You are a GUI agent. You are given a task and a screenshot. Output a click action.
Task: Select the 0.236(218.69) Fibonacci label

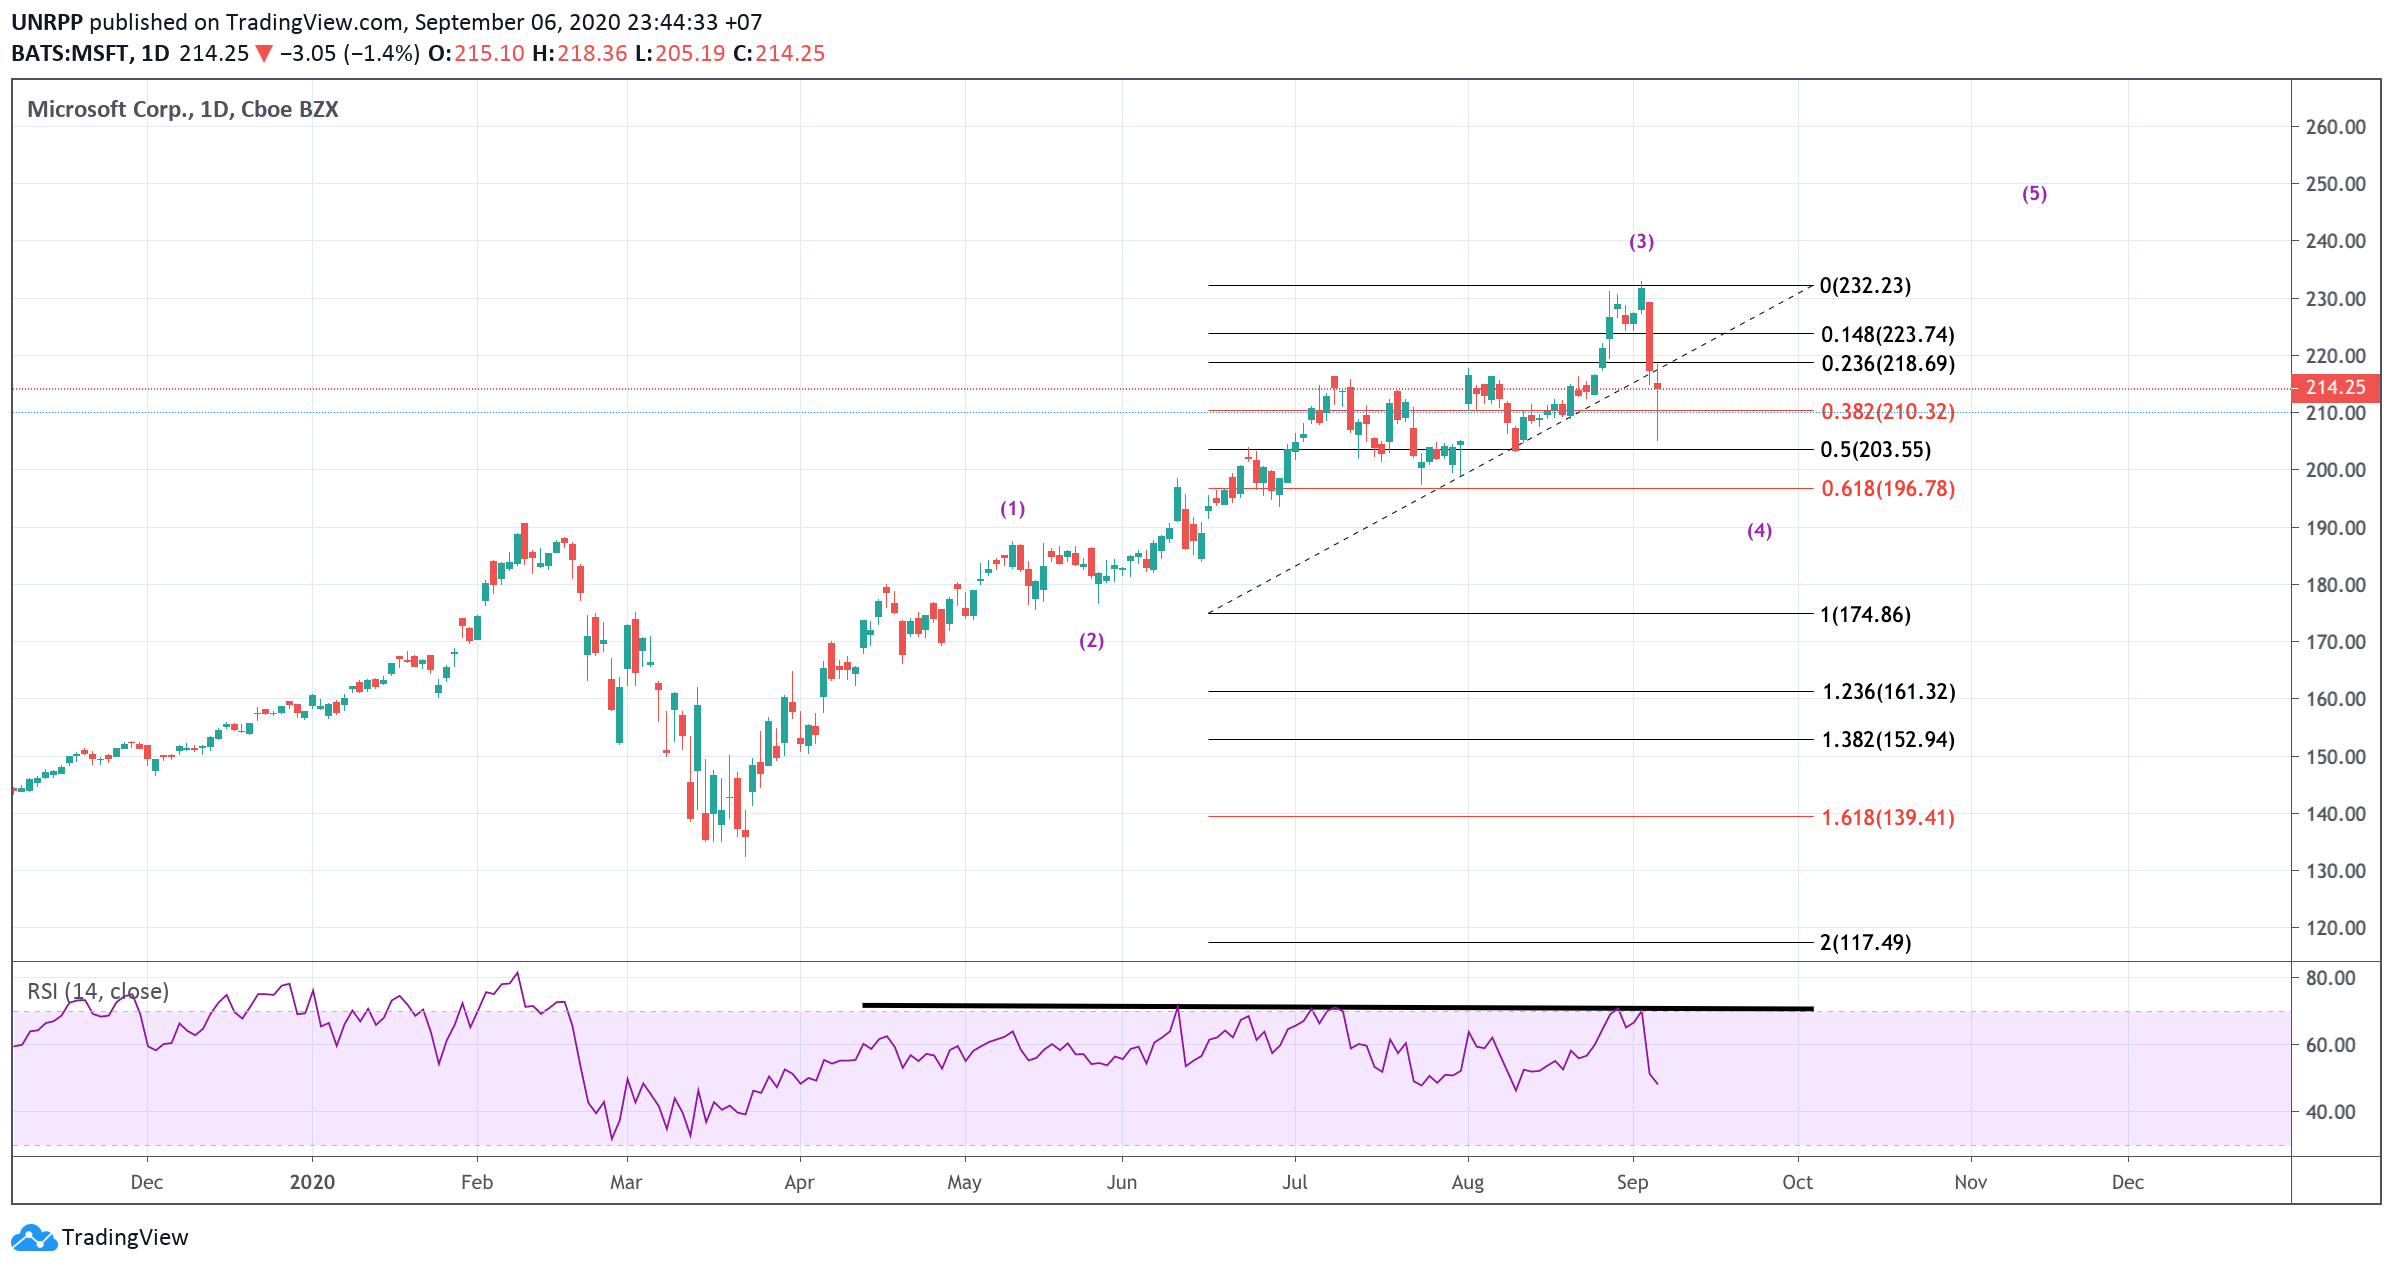[1887, 363]
